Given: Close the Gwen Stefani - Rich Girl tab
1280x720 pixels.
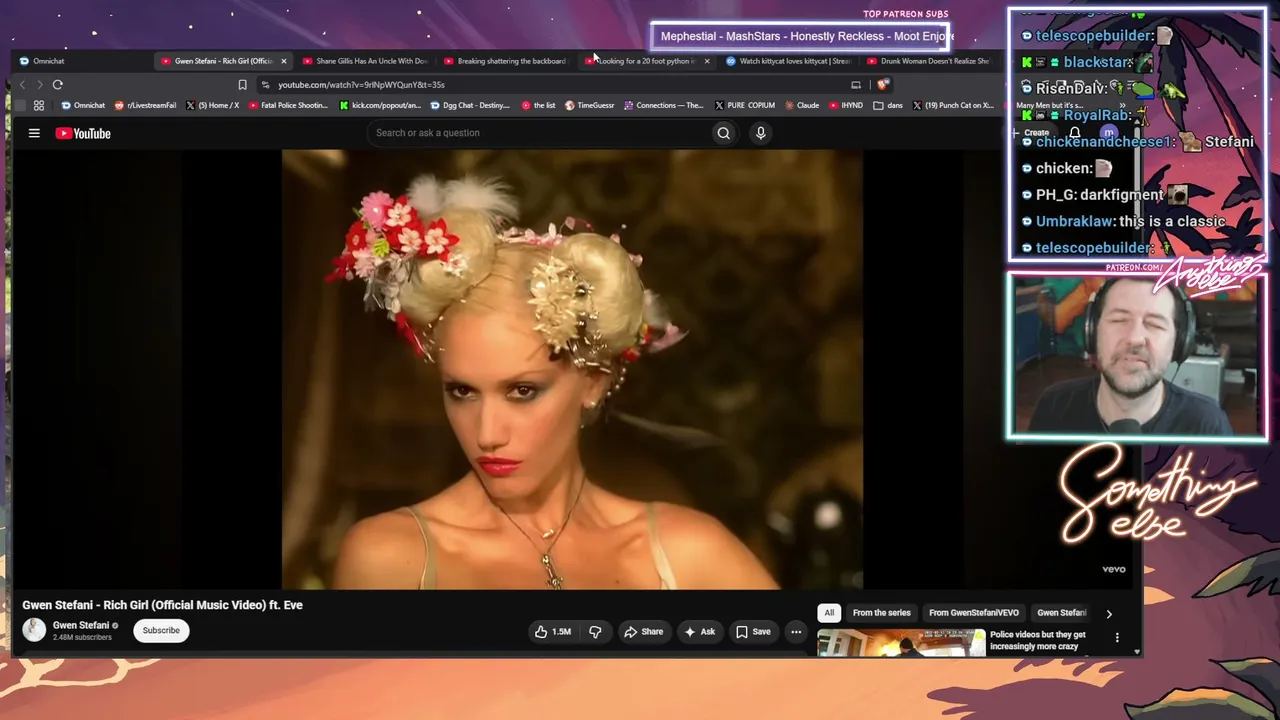Looking at the screenshot, I should pyautogui.click(x=284, y=61).
